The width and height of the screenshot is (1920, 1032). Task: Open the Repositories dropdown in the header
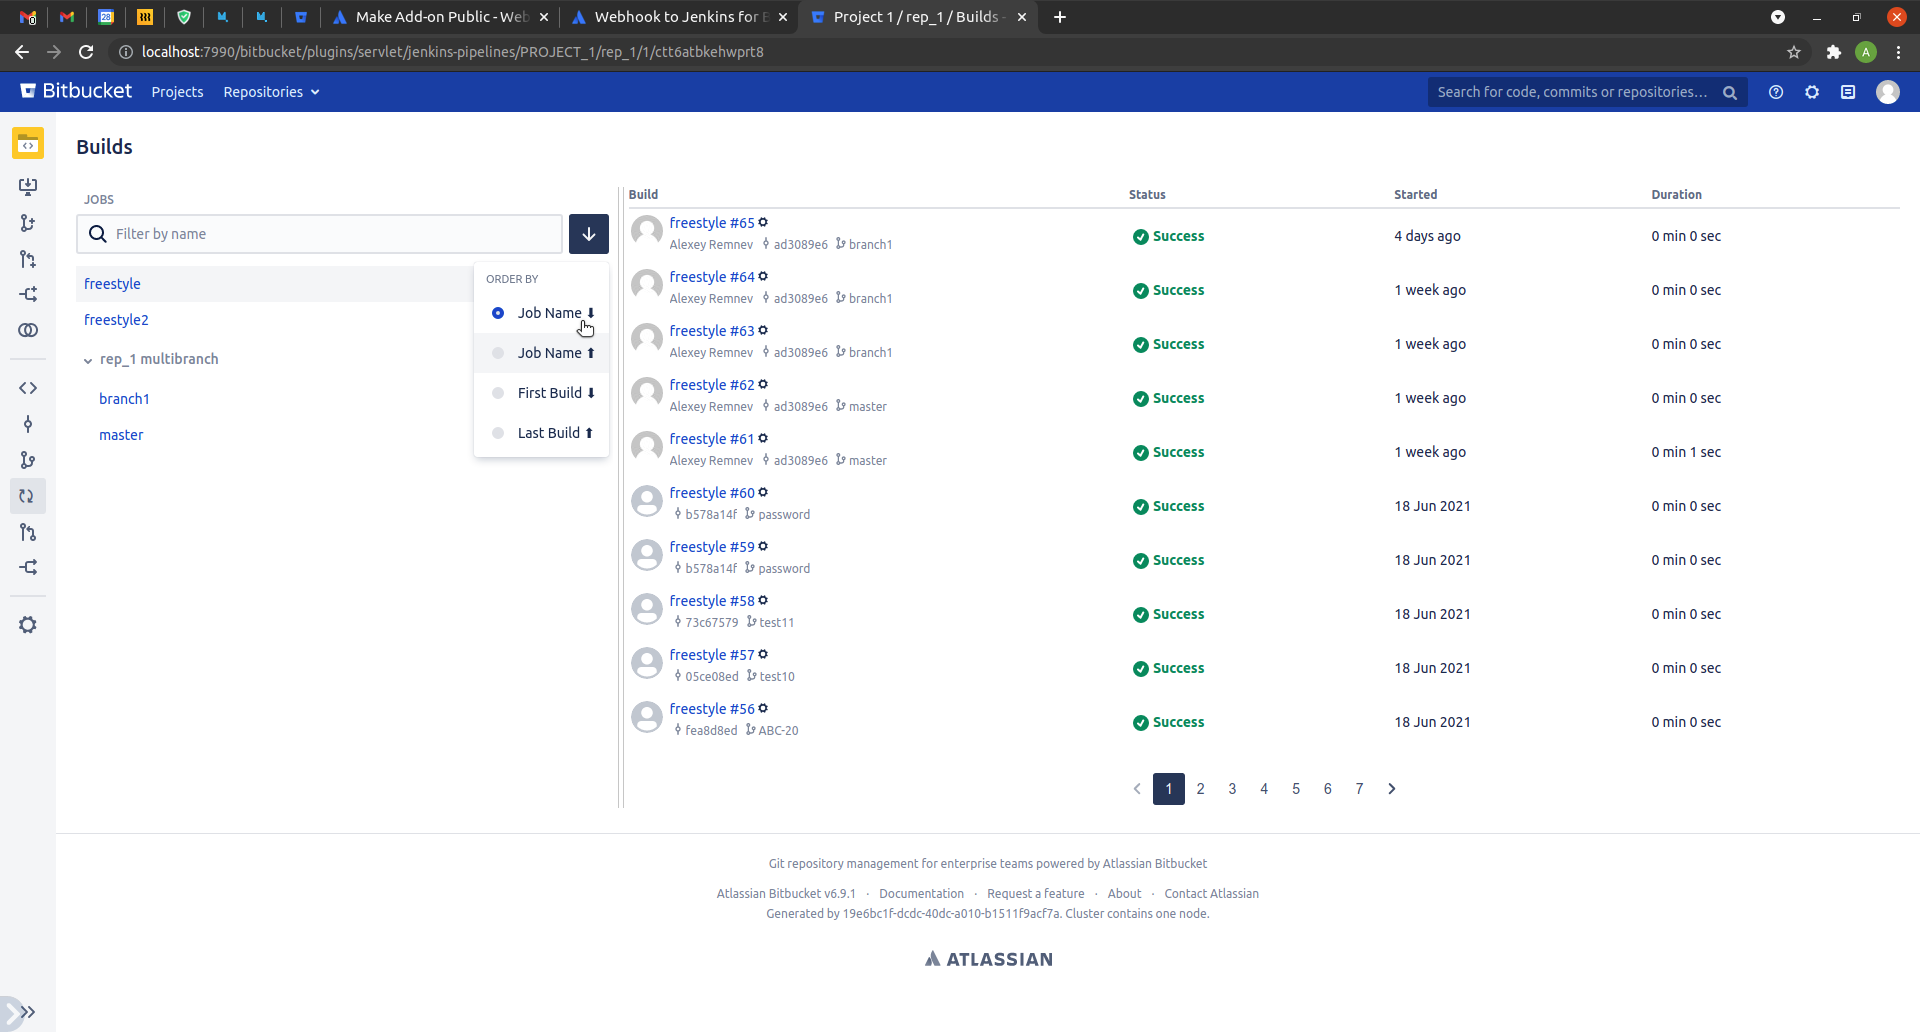coord(270,92)
